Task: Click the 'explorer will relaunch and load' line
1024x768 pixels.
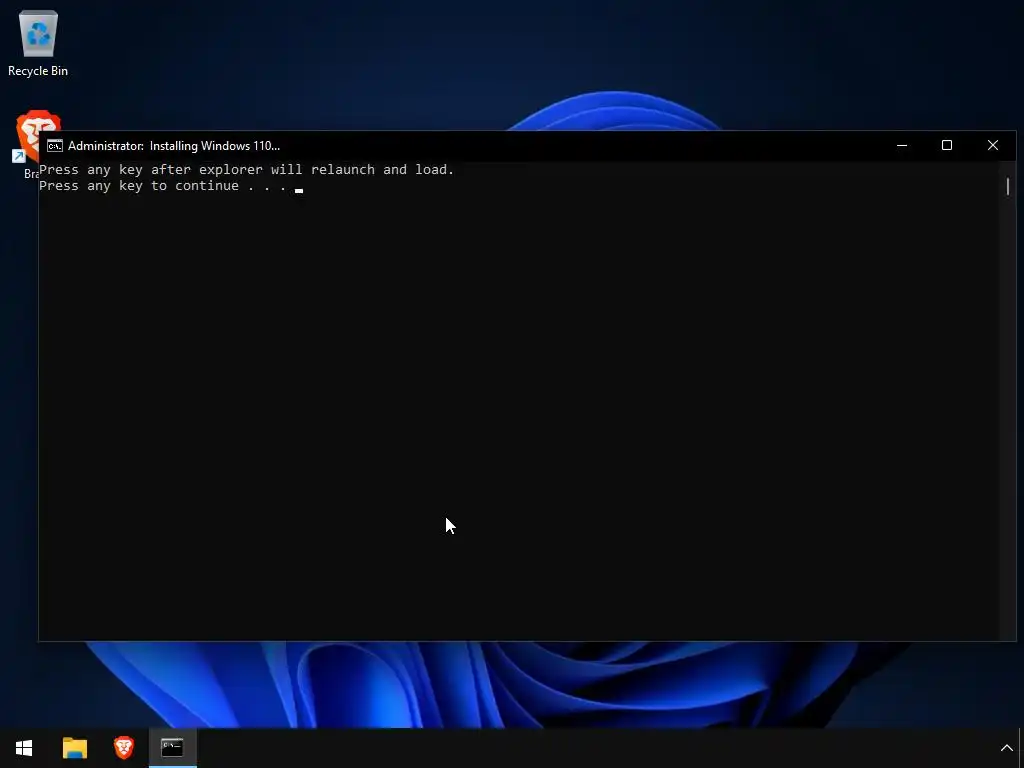Action: tap(246, 170)
